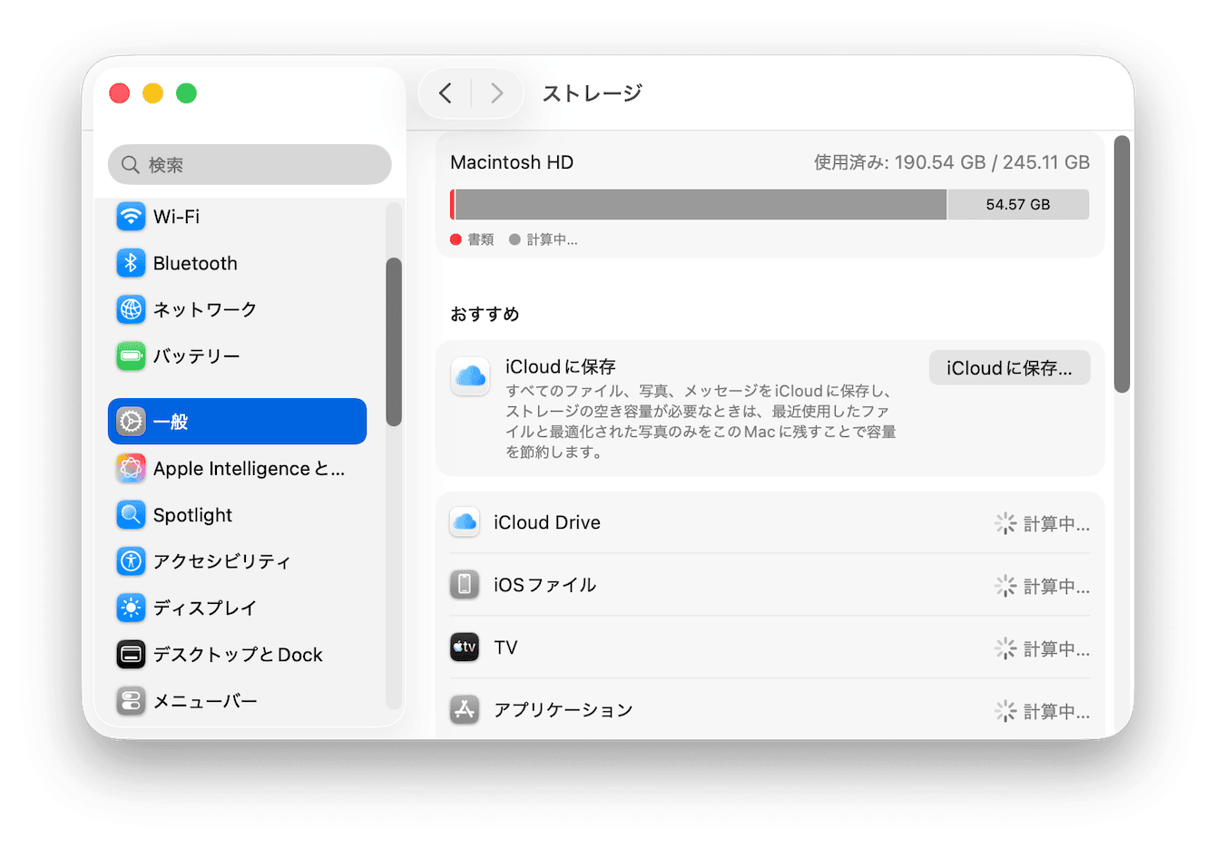Click the Apple TV app icon
Viewport: 1216px width, 847px height.
464,647
